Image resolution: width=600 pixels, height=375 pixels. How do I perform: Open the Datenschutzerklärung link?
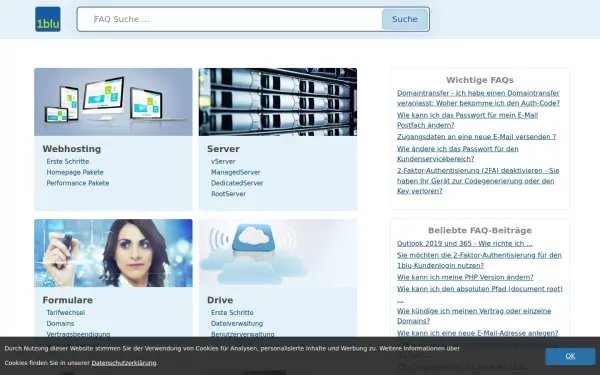[x=124, y=363]
